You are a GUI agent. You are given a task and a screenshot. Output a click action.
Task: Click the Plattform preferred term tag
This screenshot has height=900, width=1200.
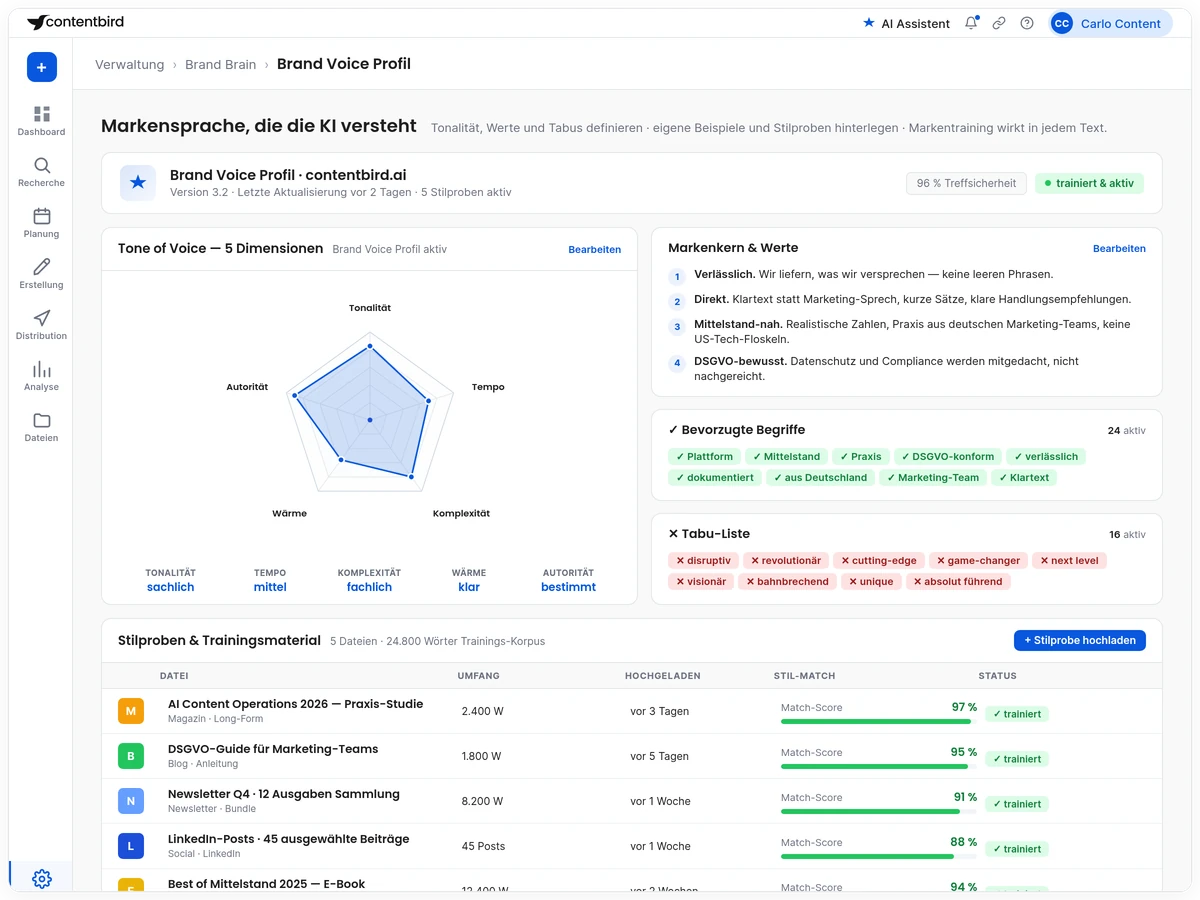pos(704,456)
